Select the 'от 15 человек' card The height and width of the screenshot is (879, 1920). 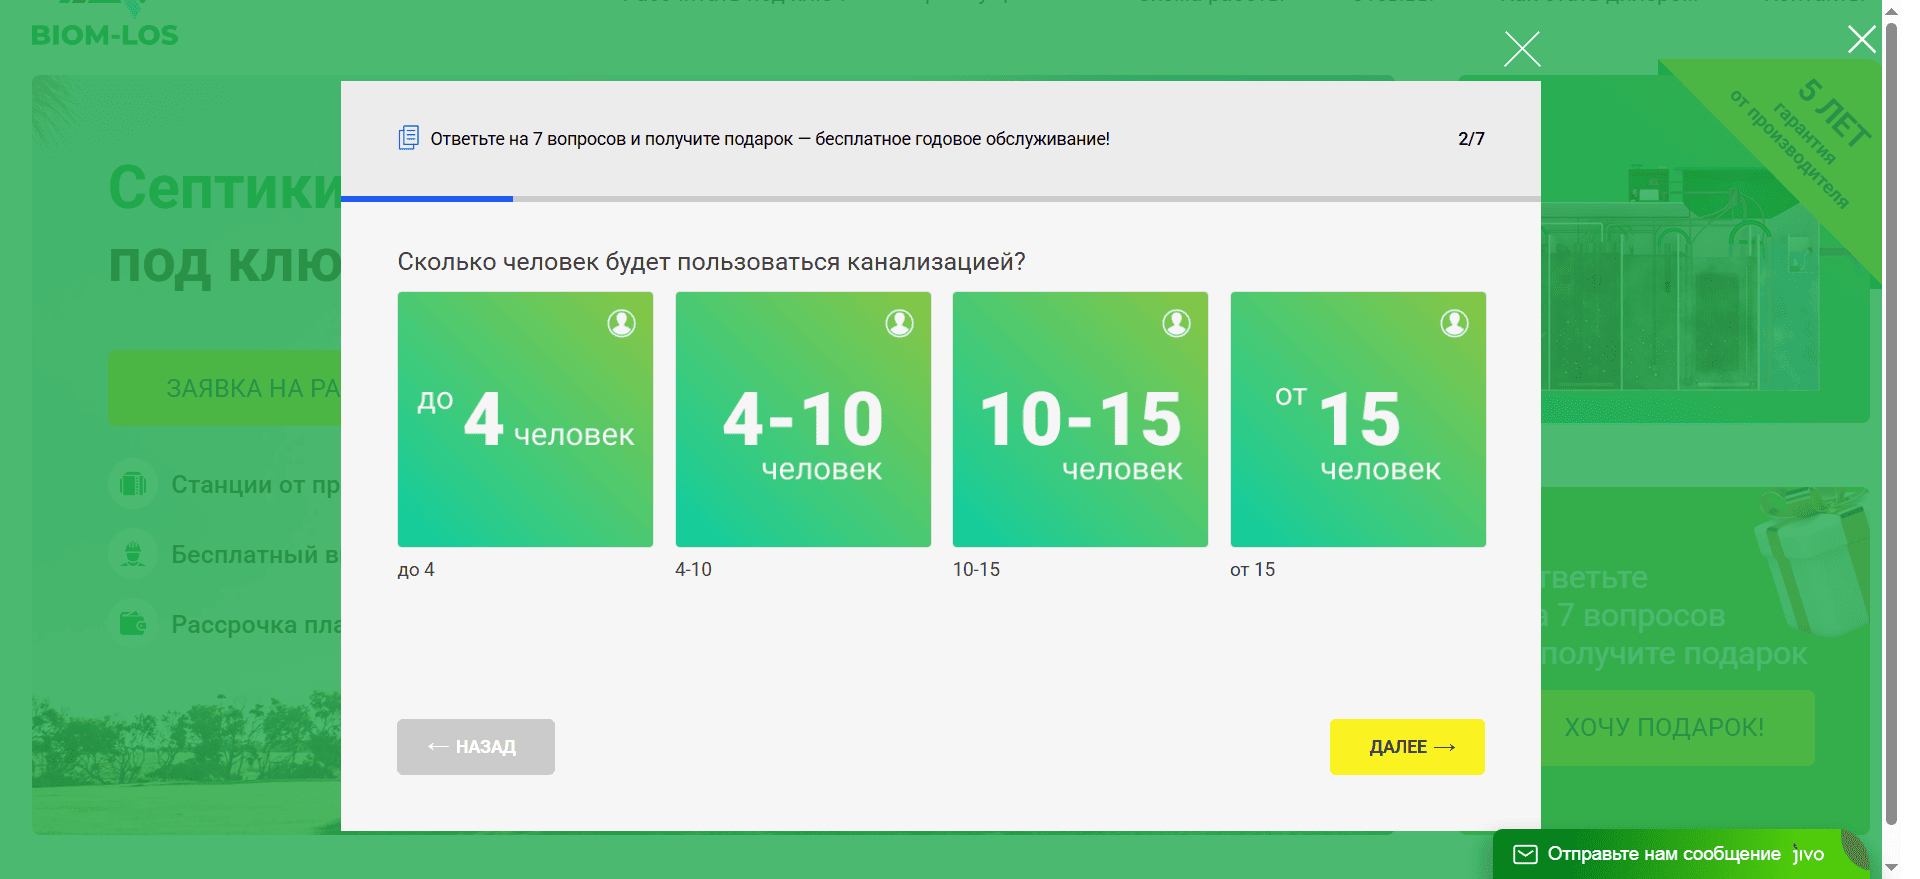1358,419
